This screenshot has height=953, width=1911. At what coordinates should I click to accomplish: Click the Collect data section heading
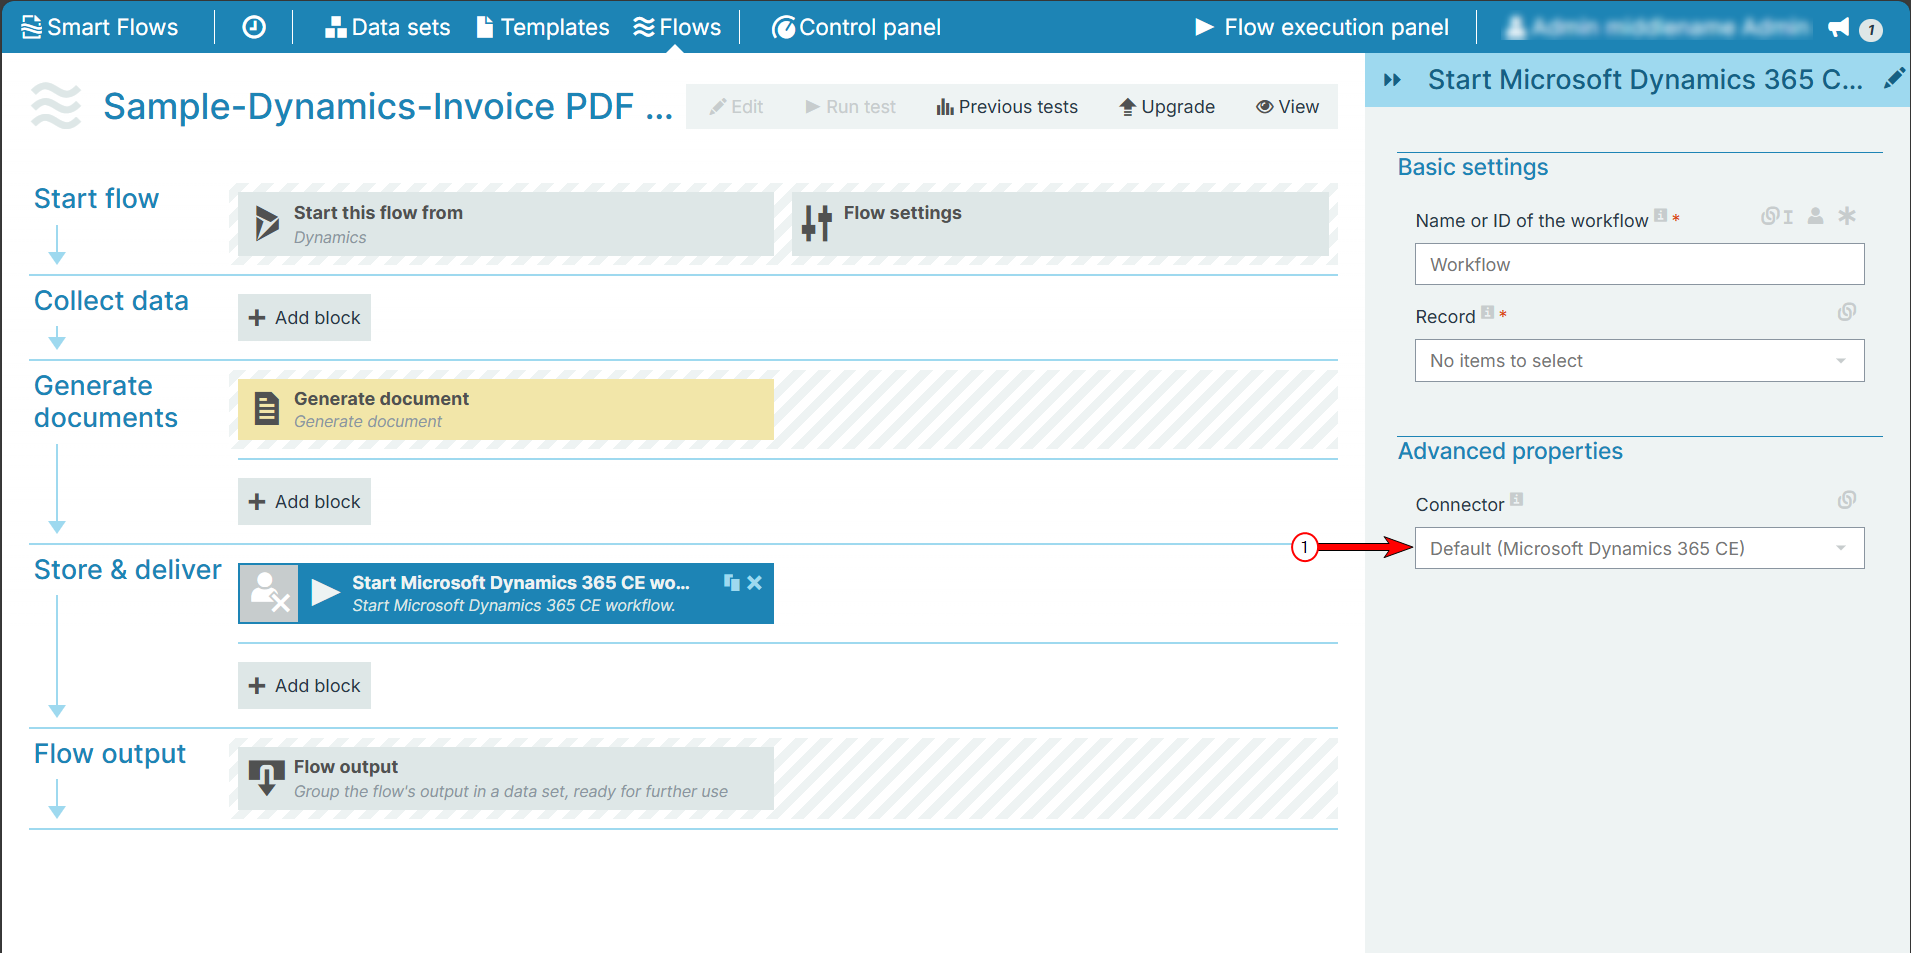tap(111, 300)
